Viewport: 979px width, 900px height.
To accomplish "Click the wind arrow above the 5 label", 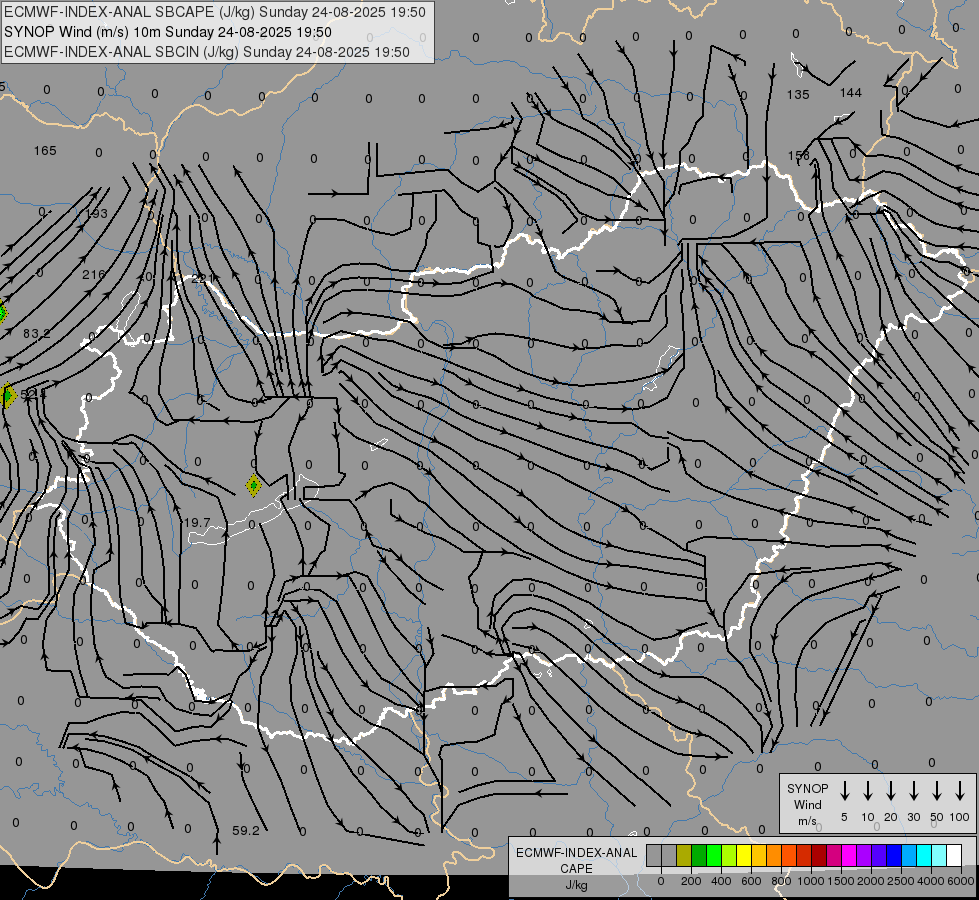I will [845, 791].
